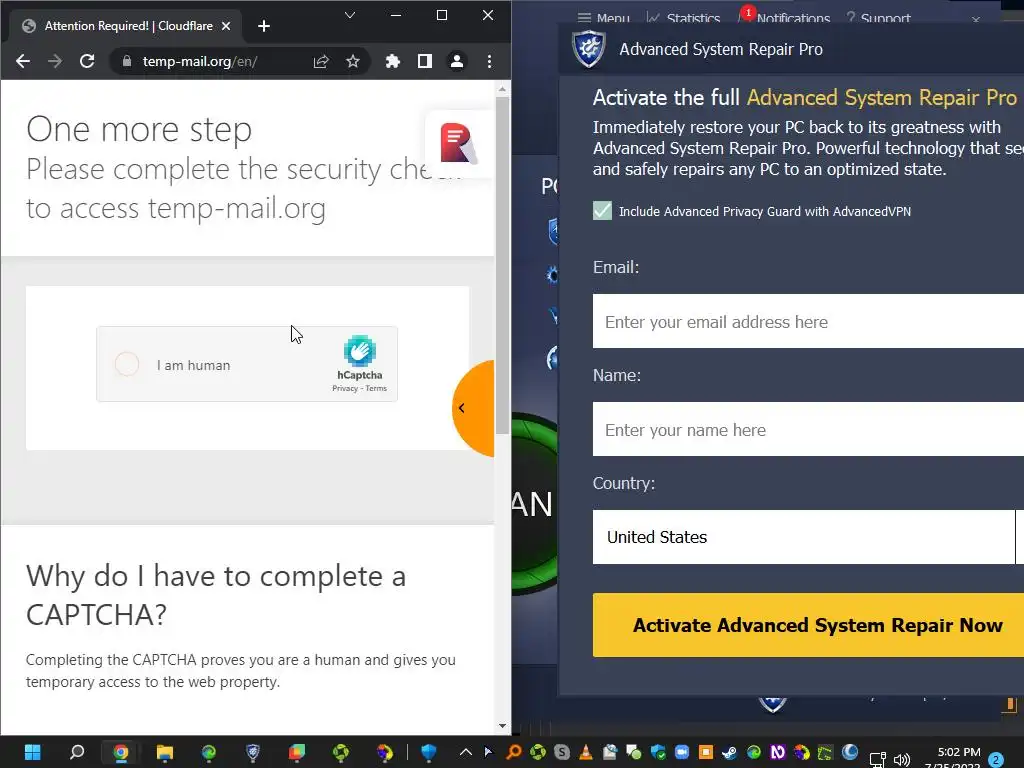1024x768 pixels.
Task: Share this page via address bar icon
Action: (321, 61)
